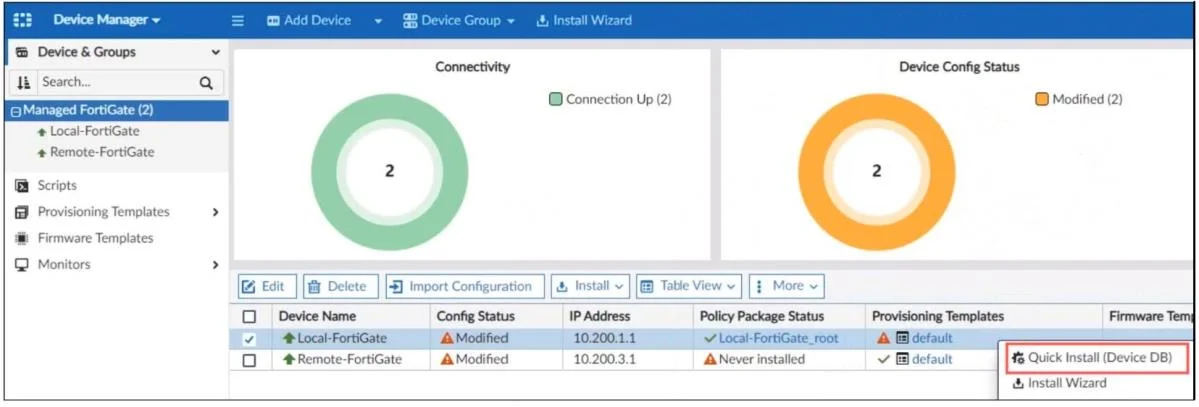Open Scripts in the sidebar

(x=57, y=186)
